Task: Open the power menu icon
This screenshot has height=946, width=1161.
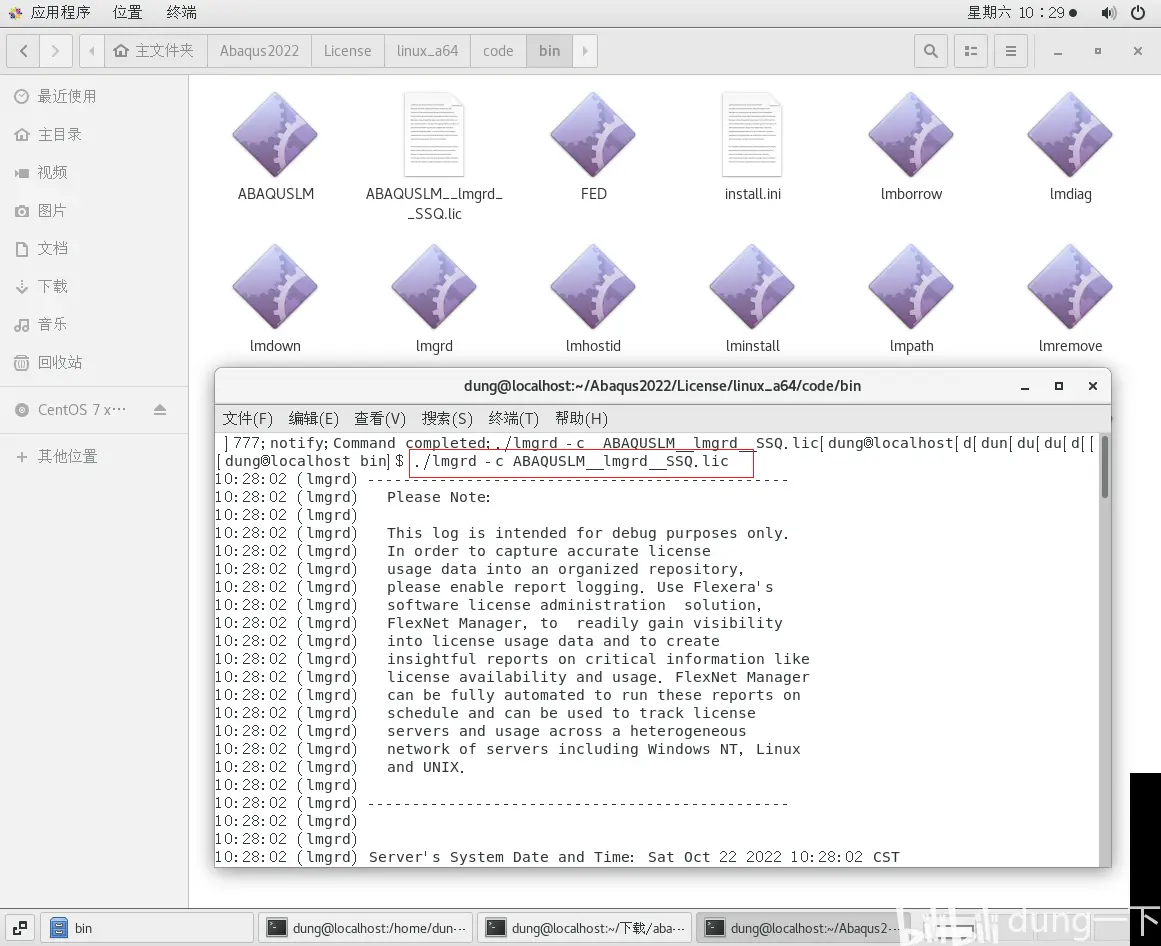Action: click(x=1138, y=13)
